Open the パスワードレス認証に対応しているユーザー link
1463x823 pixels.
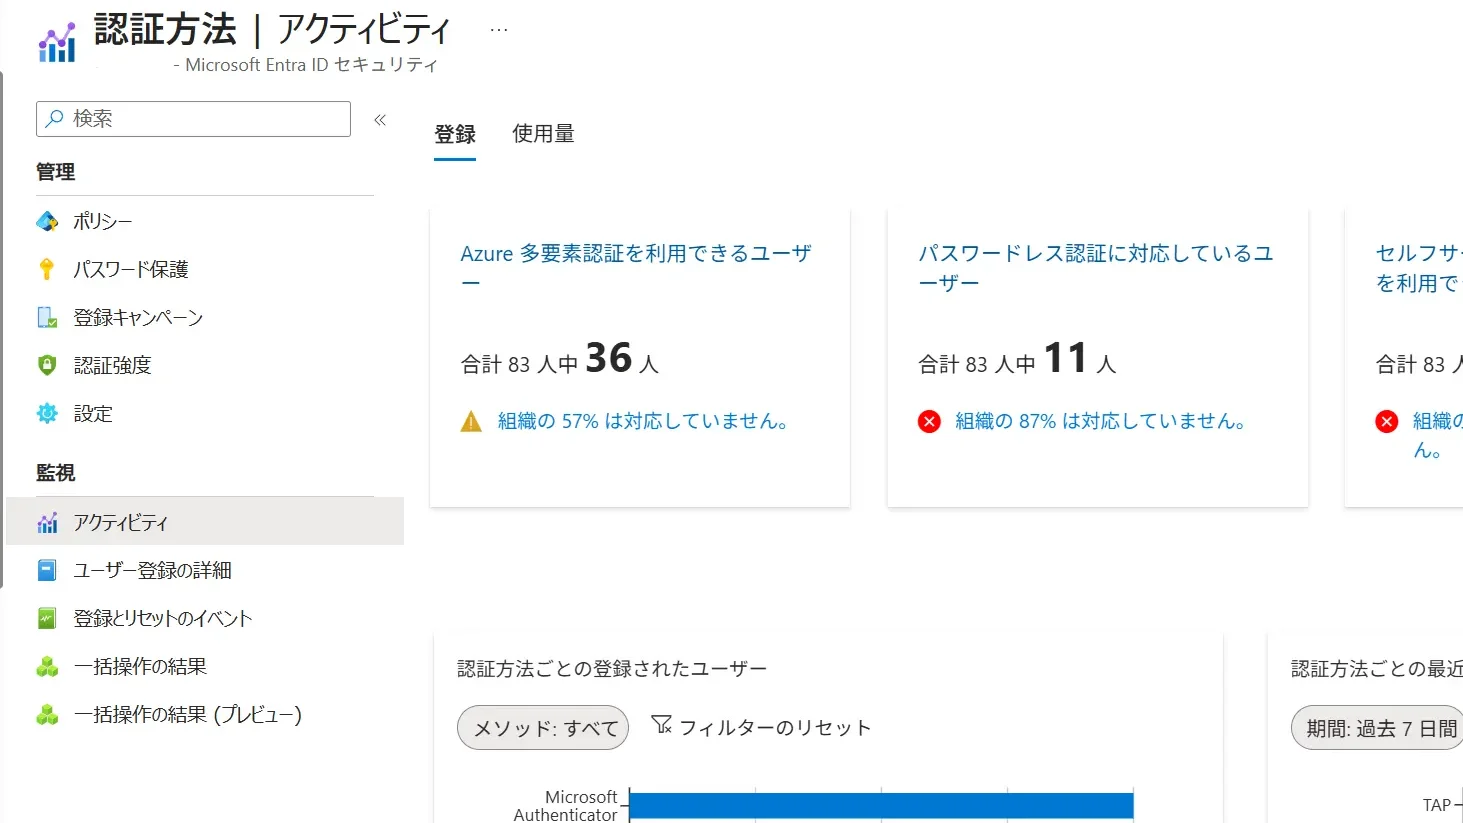[x=1096, y=268]
